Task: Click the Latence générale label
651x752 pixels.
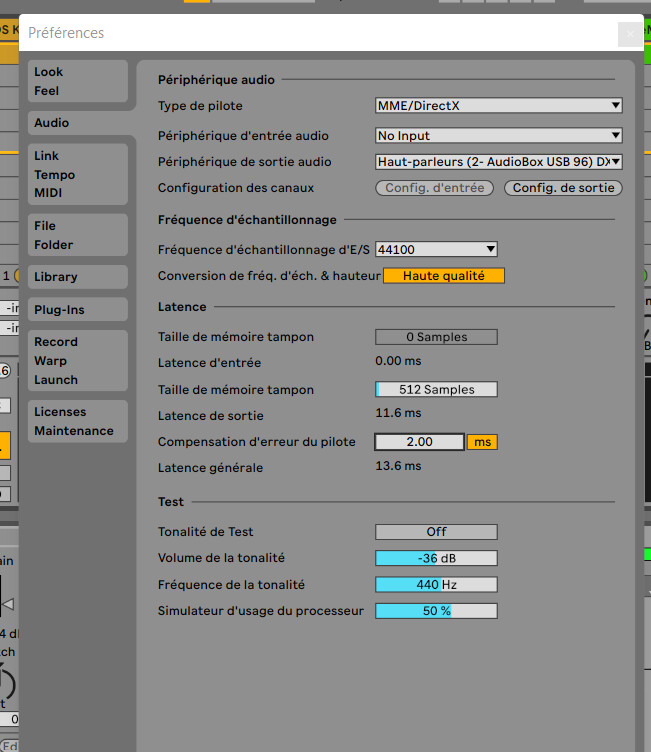Action: [x=211, y=468]
